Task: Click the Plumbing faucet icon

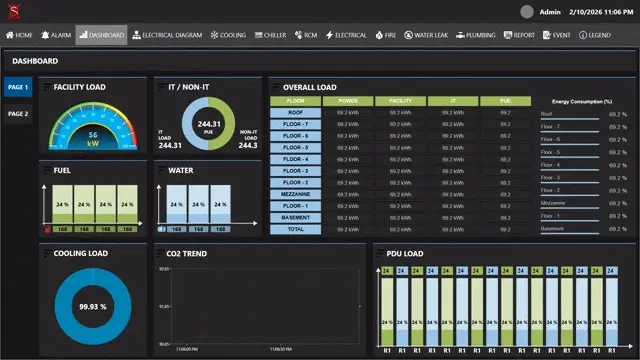Action: [460, 35]
